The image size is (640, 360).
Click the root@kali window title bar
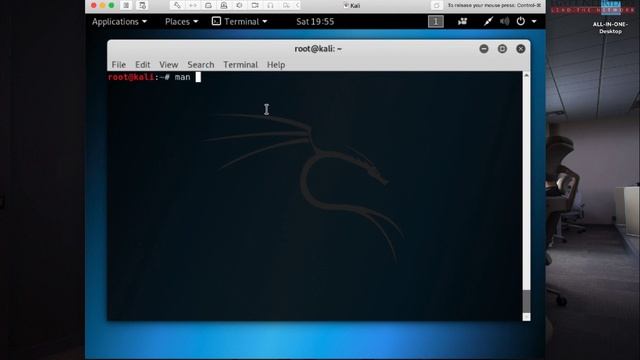[318, 49]
